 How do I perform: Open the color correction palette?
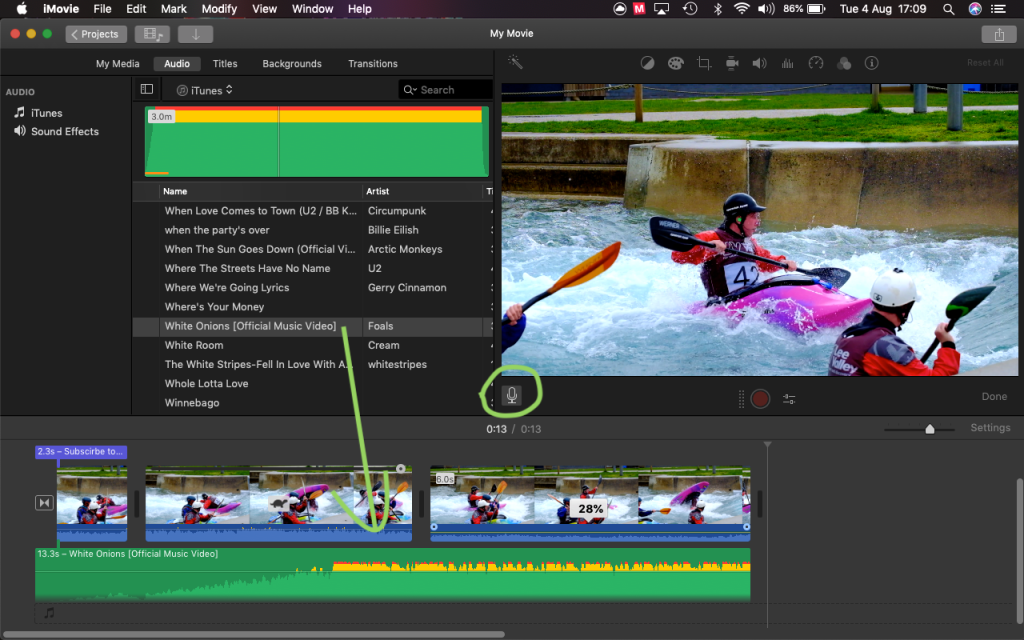pyautogui.click(x=675, y=63)
